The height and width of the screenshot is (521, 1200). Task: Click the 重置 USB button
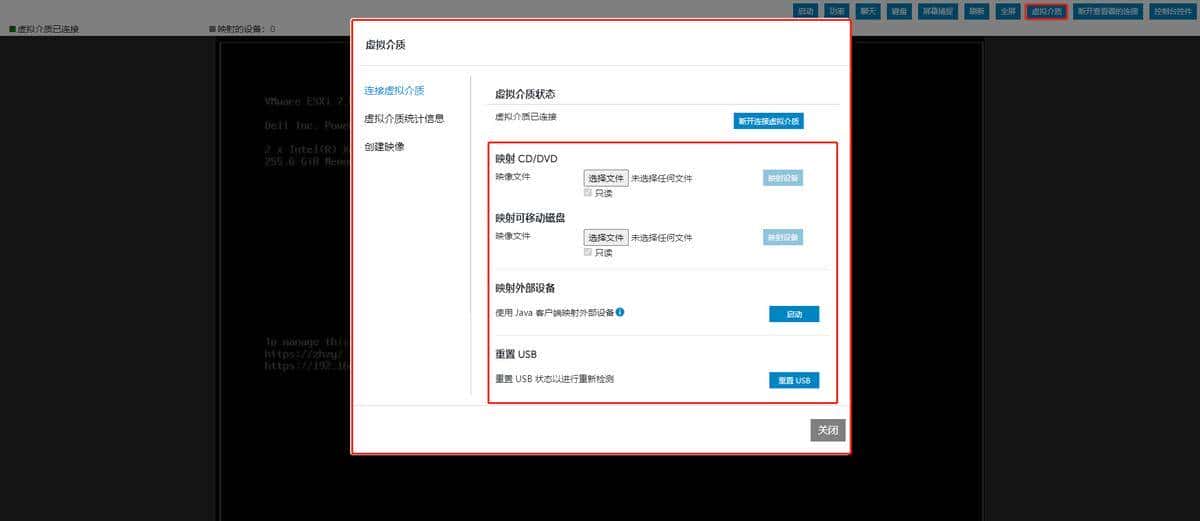pos(794,380)
